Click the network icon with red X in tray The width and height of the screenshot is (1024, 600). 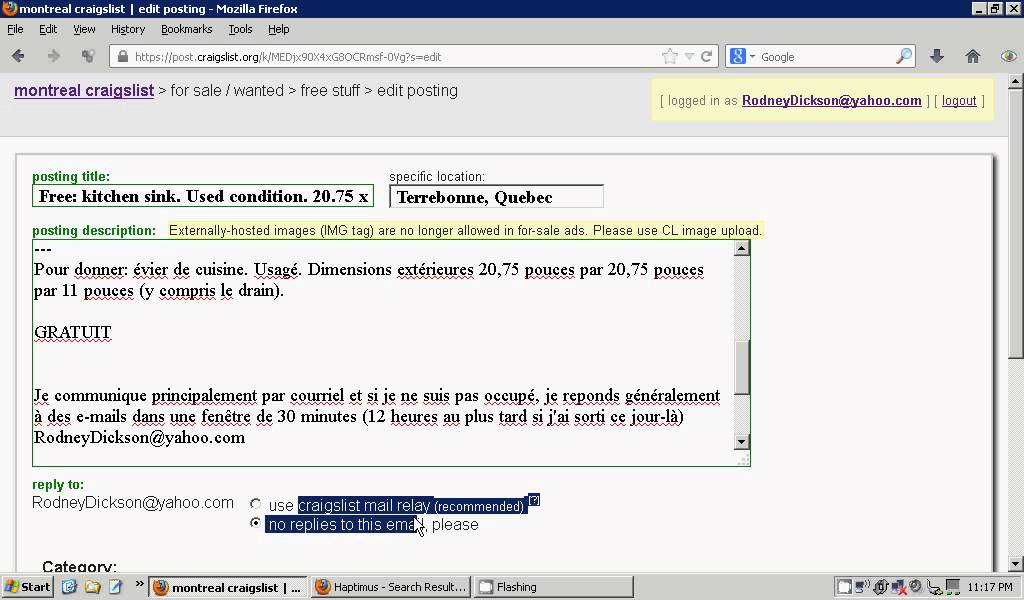(x=899, y=587)
